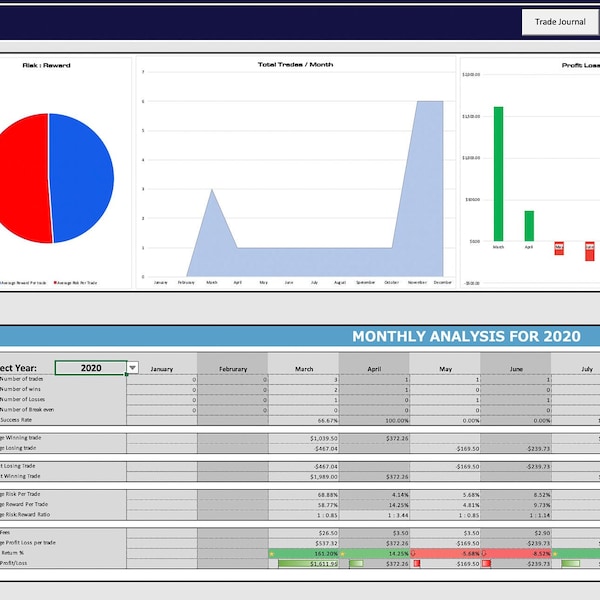Viewport: 600px width, 600px height.
Task: Click the gold star icon in July return cell
Action: 555,553
